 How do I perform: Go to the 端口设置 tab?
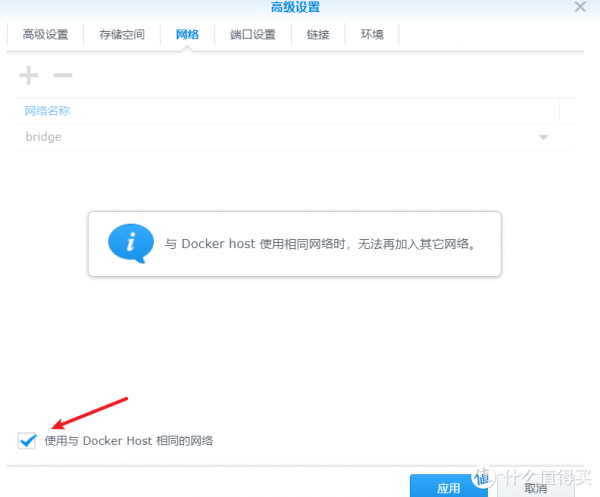[x=252, y=34]
